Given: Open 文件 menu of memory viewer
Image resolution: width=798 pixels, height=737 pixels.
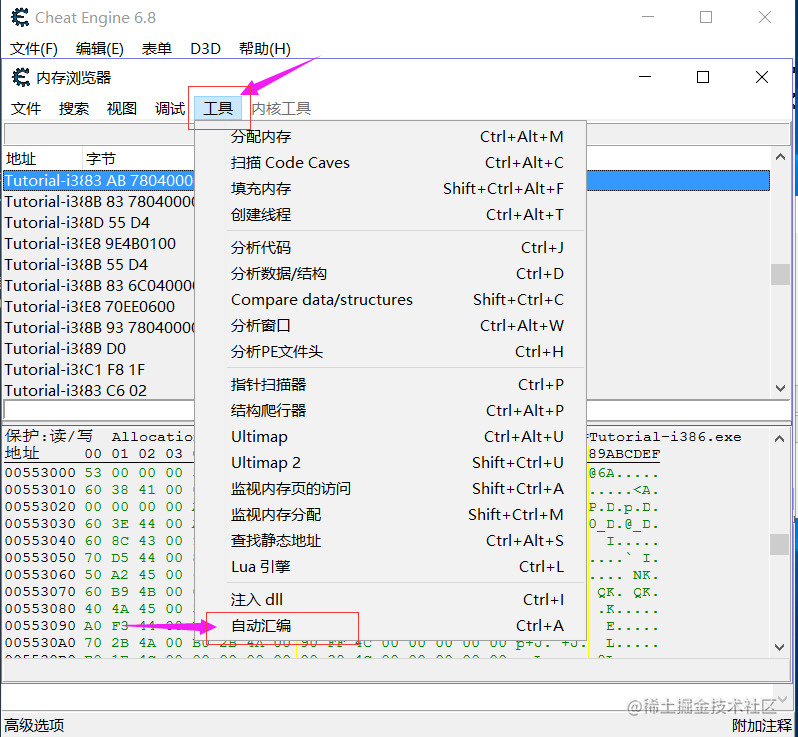Looking at the screenshot, I should (x=26, y=108).
